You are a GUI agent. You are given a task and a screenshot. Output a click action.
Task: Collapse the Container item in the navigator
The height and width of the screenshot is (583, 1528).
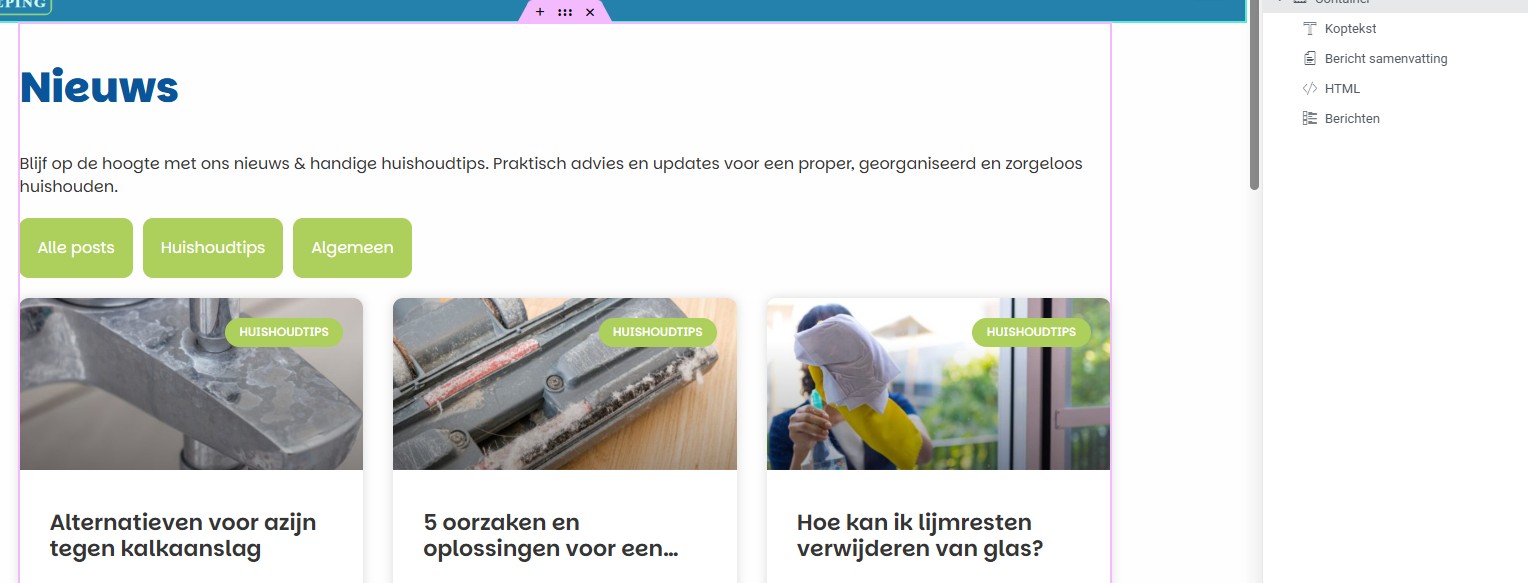click(1279, 2)
